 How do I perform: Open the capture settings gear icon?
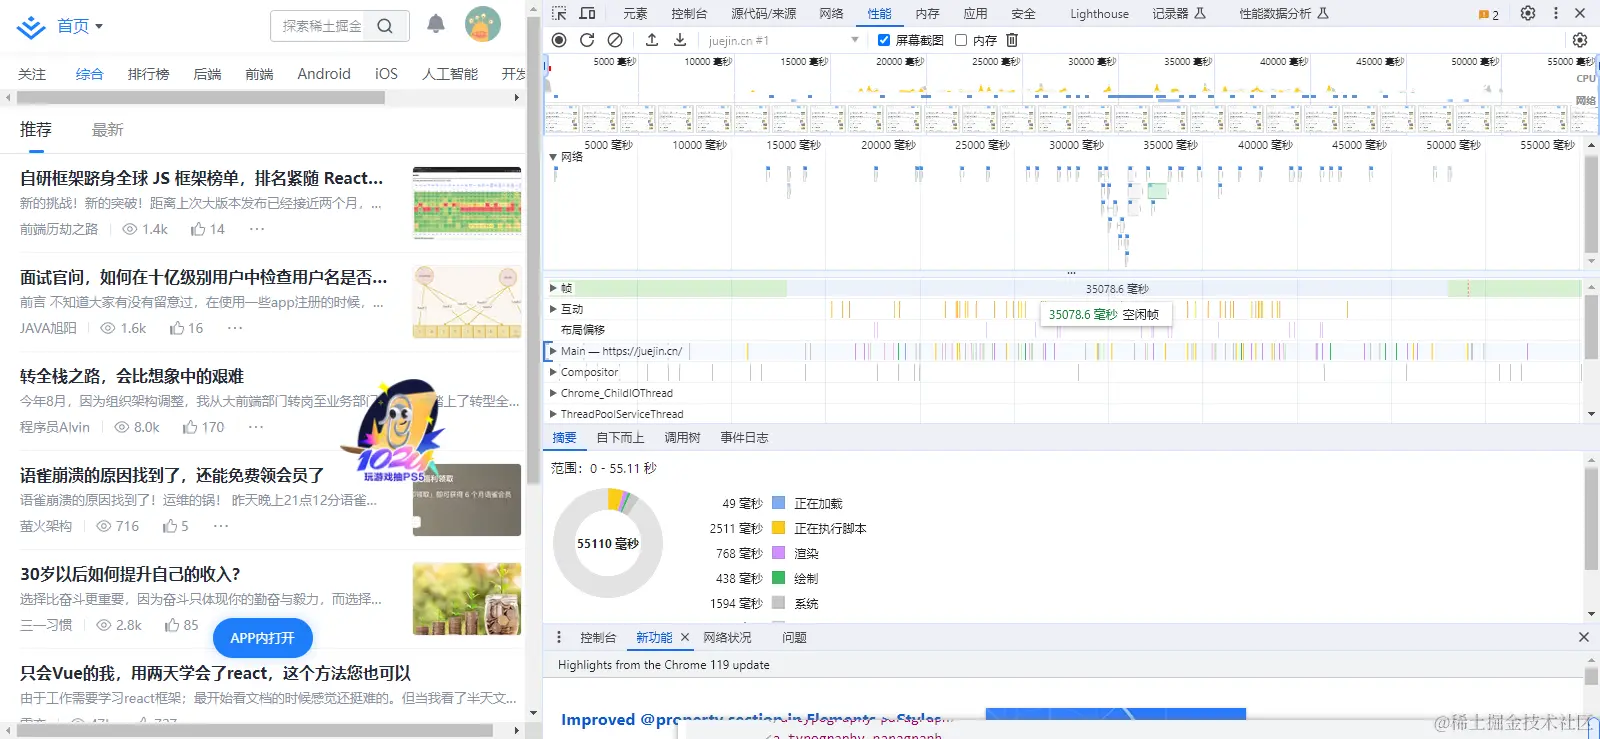coord(1580,40)
